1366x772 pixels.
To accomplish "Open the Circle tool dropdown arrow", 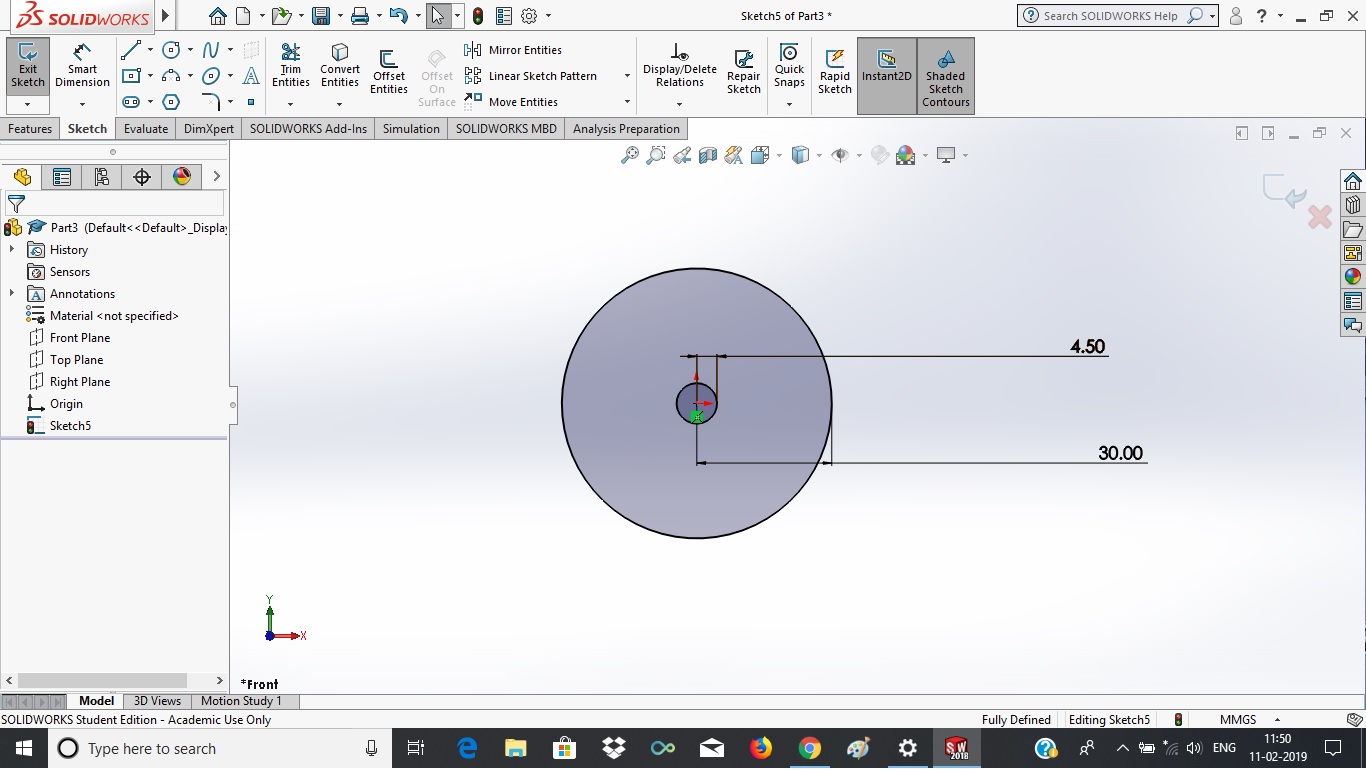I will (x=190, y=50).
